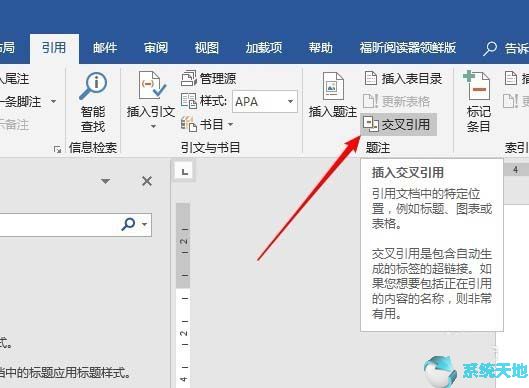
Task: Click the 样式 icon
Action: pos(189,101)
